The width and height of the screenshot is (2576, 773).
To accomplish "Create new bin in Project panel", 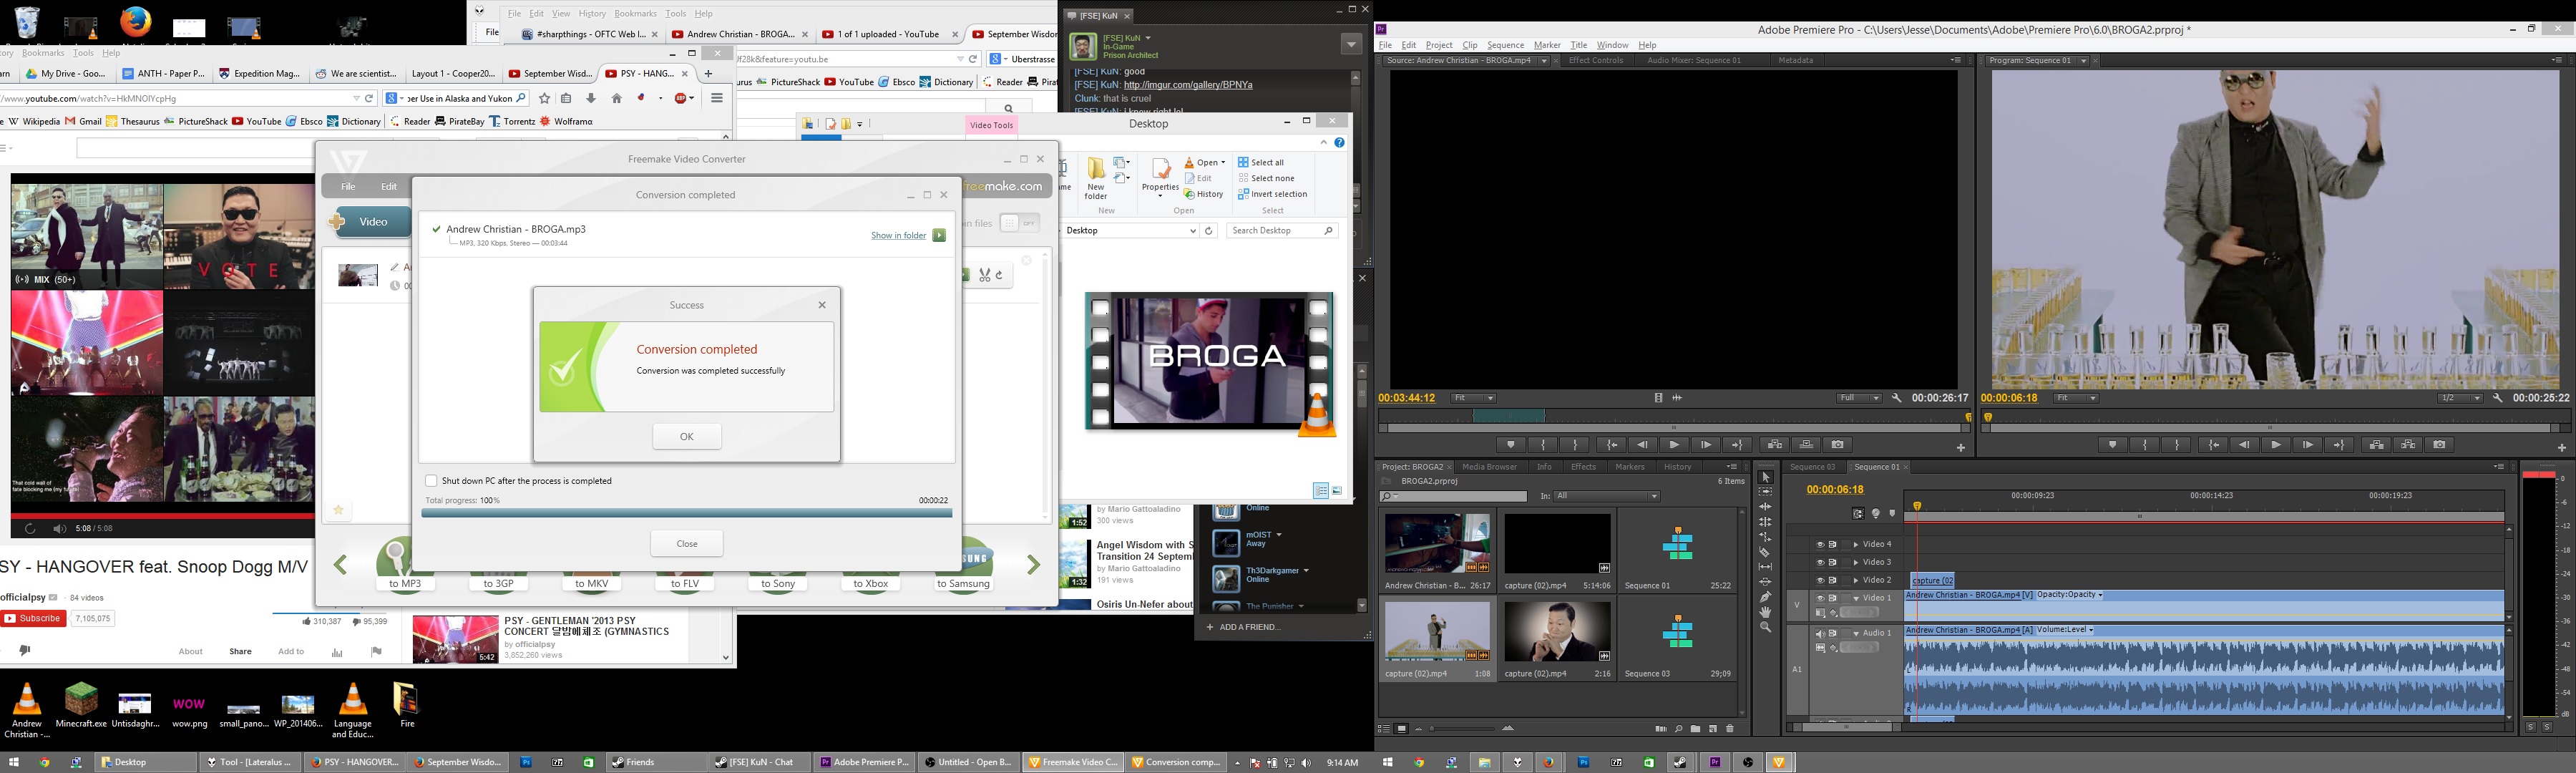I will click(x=1696, y=729).
